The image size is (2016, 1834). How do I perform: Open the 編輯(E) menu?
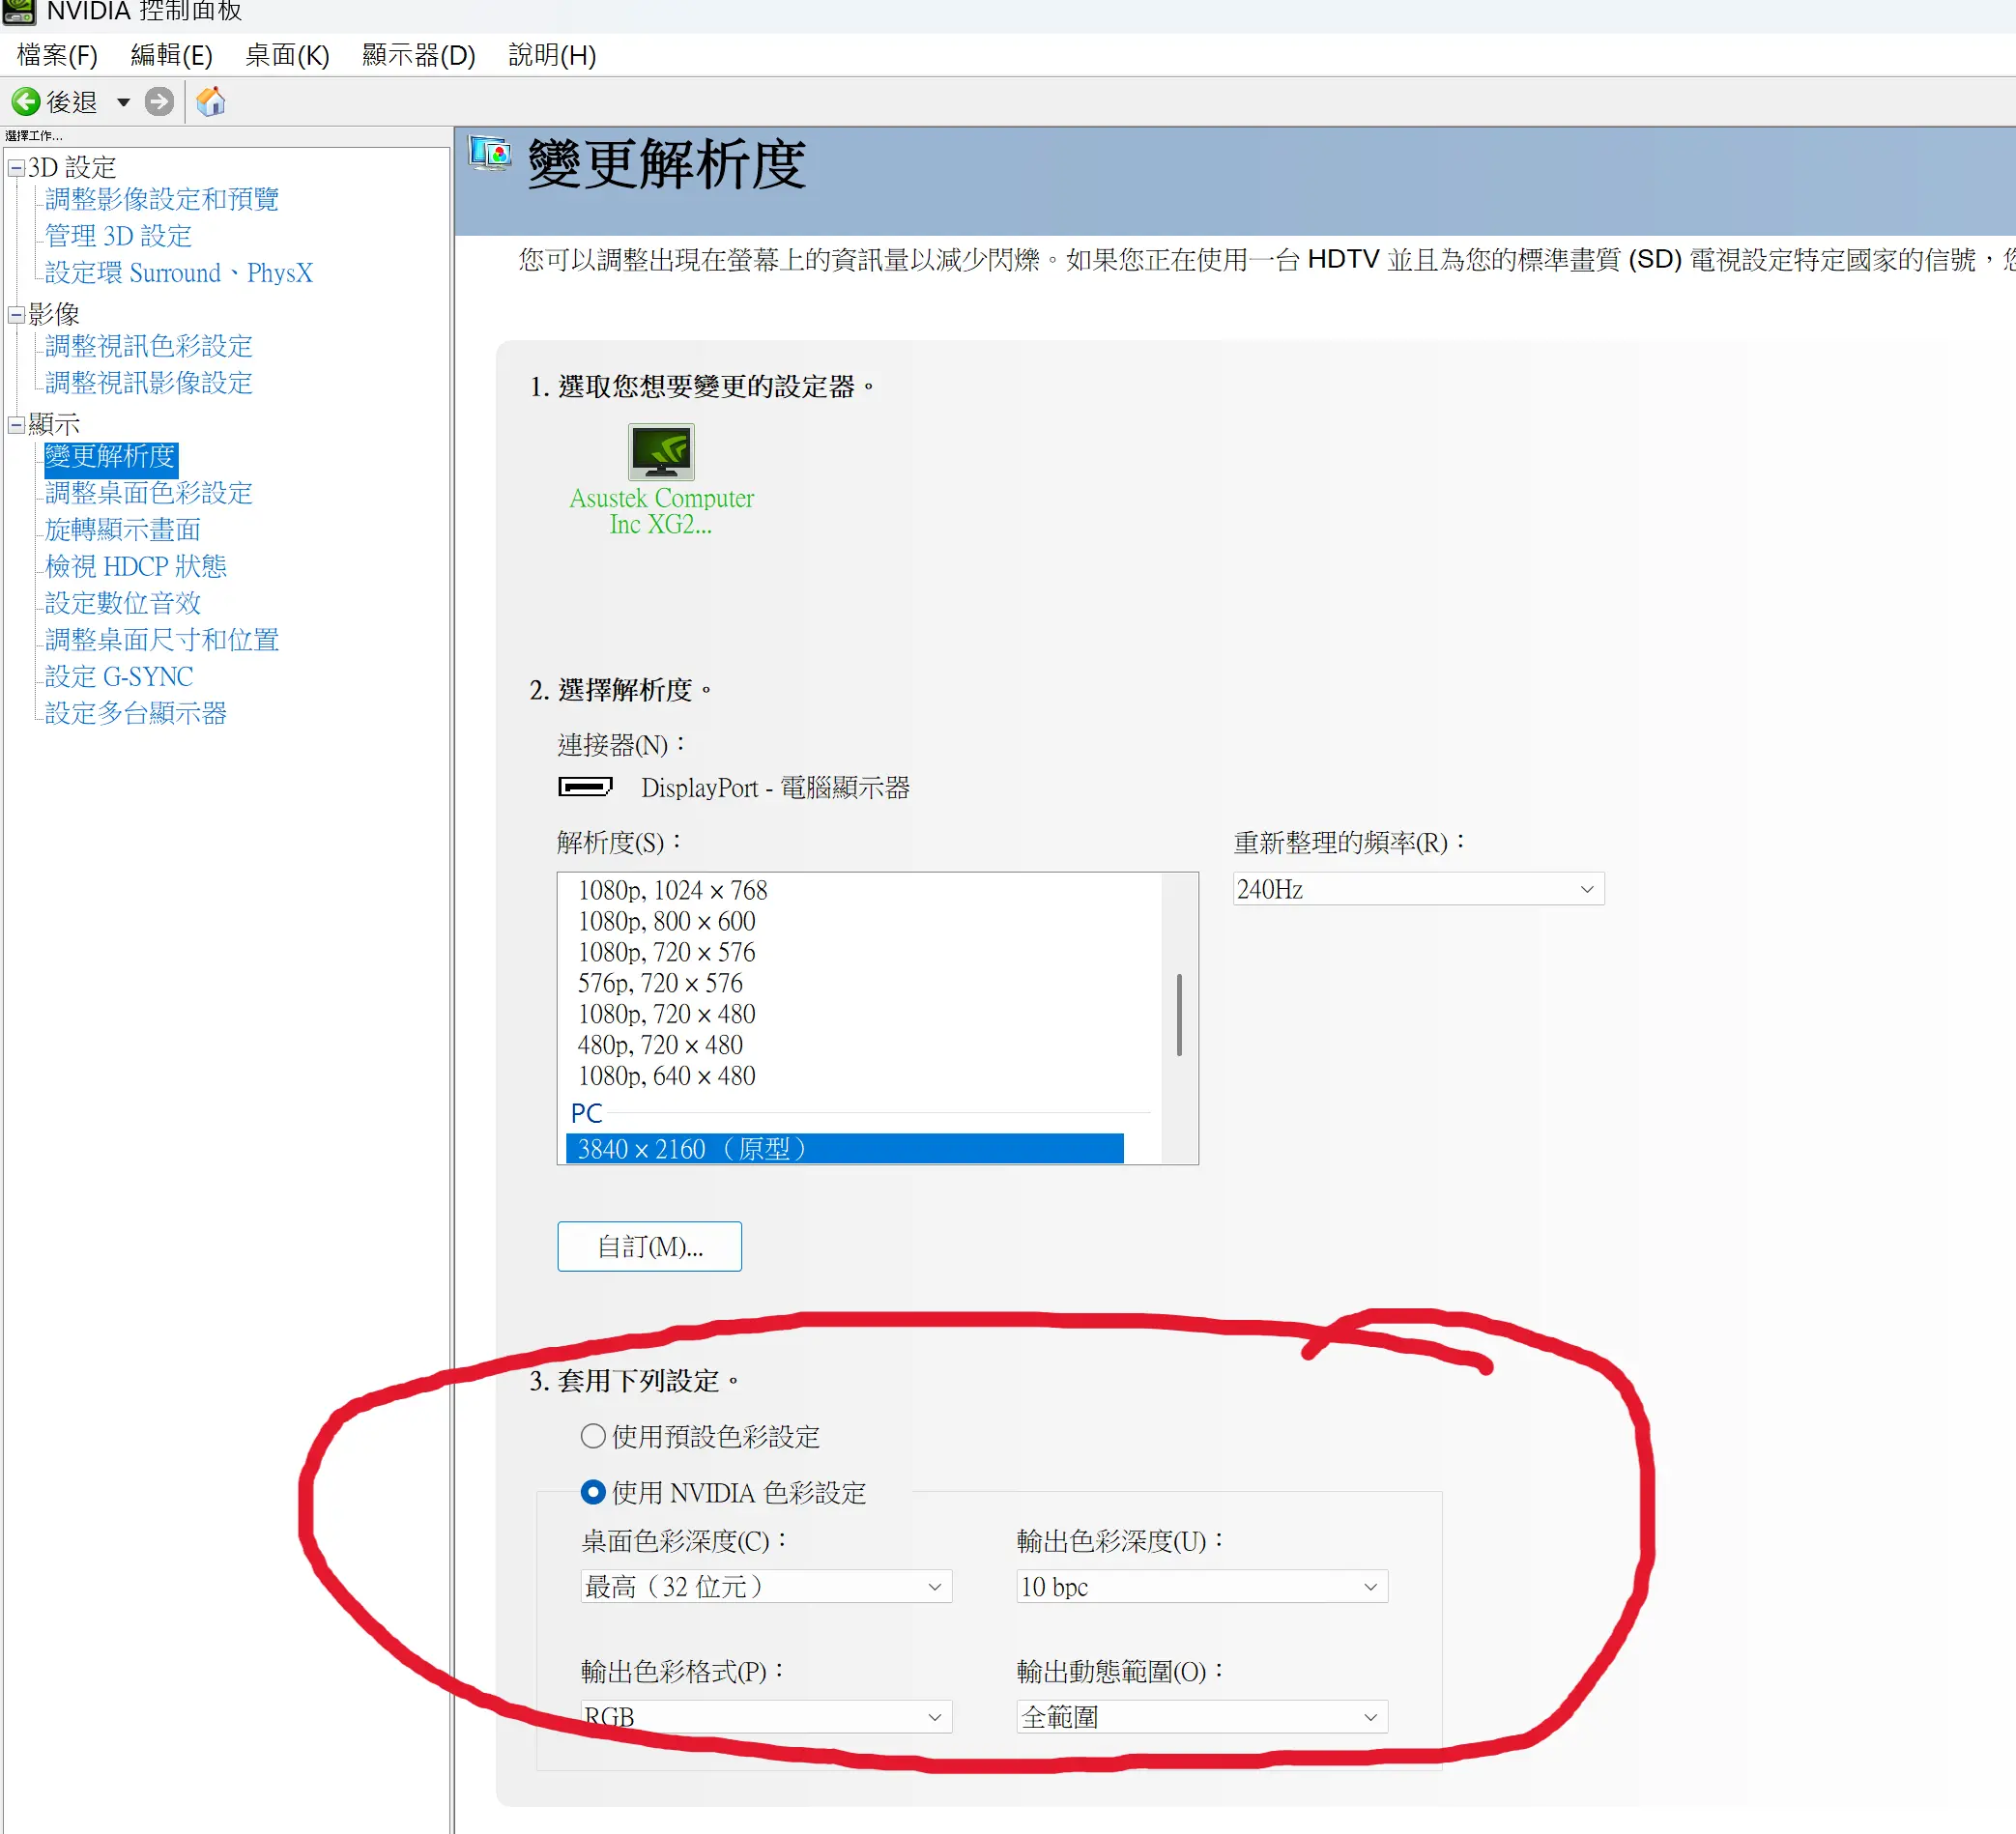point(172,55)
